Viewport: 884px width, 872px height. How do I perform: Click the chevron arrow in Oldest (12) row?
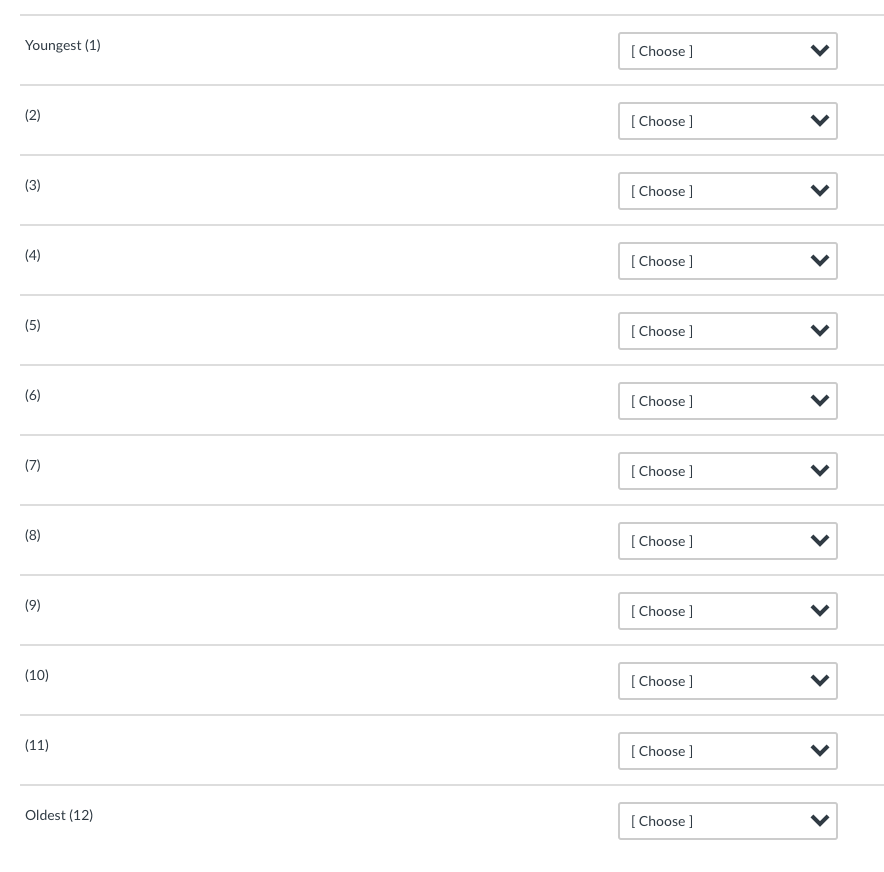point(820,821)
